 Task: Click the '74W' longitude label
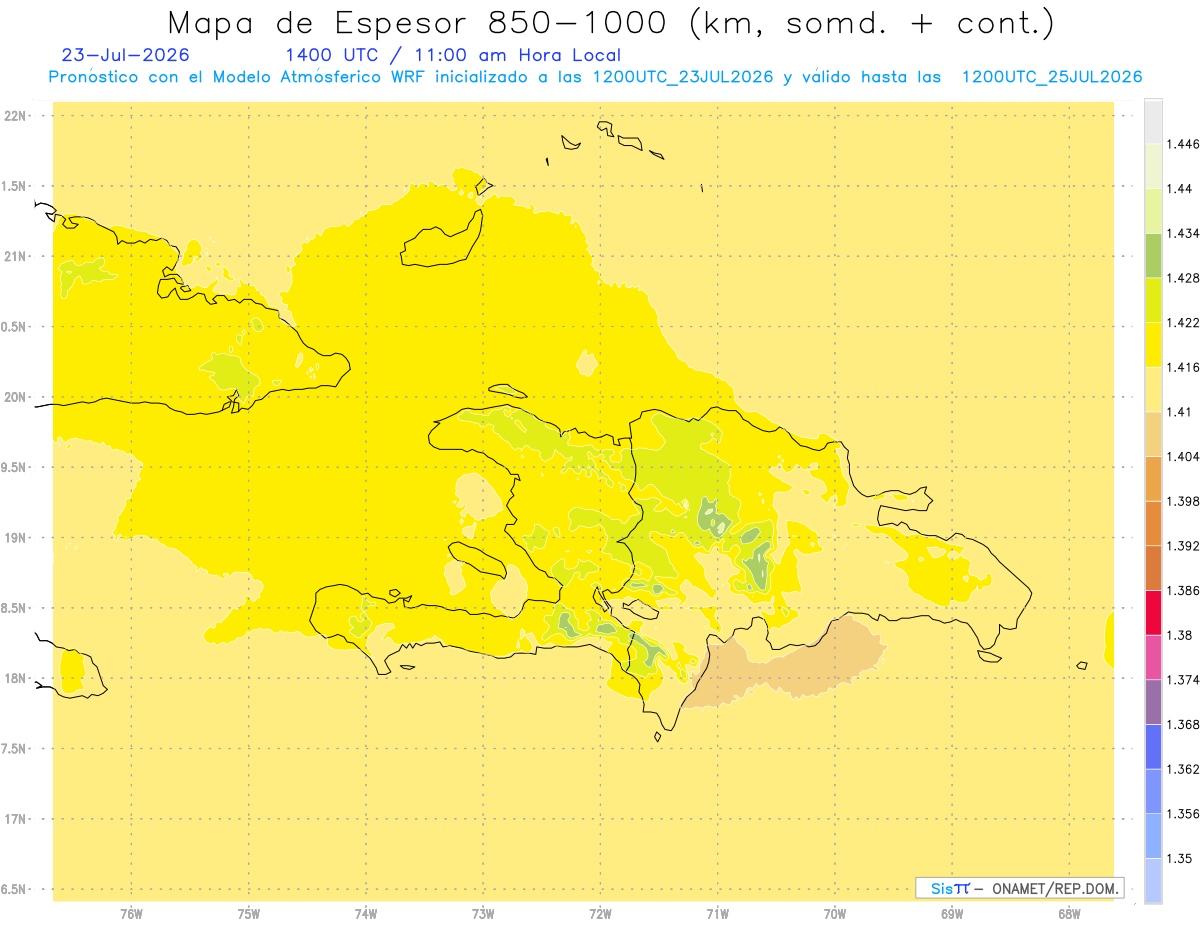click(366, 914)
